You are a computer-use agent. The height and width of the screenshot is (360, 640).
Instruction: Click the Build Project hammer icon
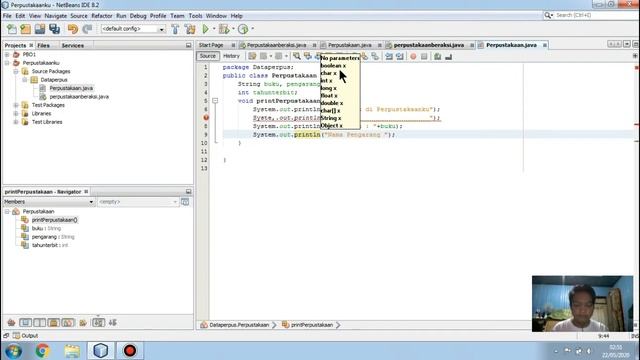point(175,29)
